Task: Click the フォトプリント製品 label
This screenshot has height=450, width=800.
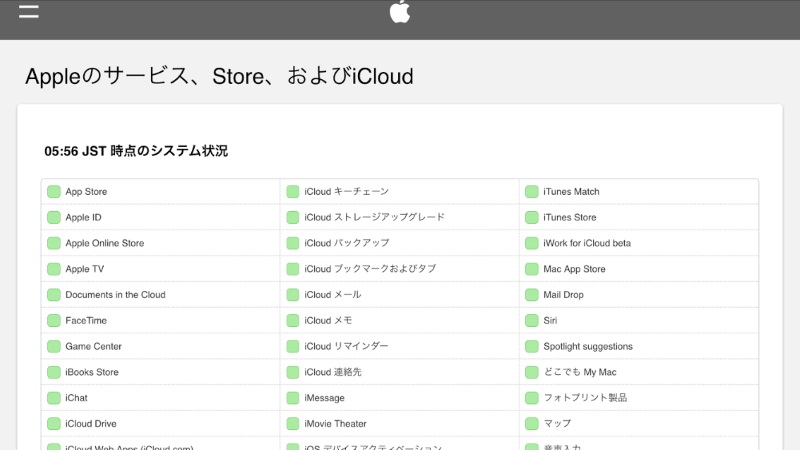Action: [585, 398]
